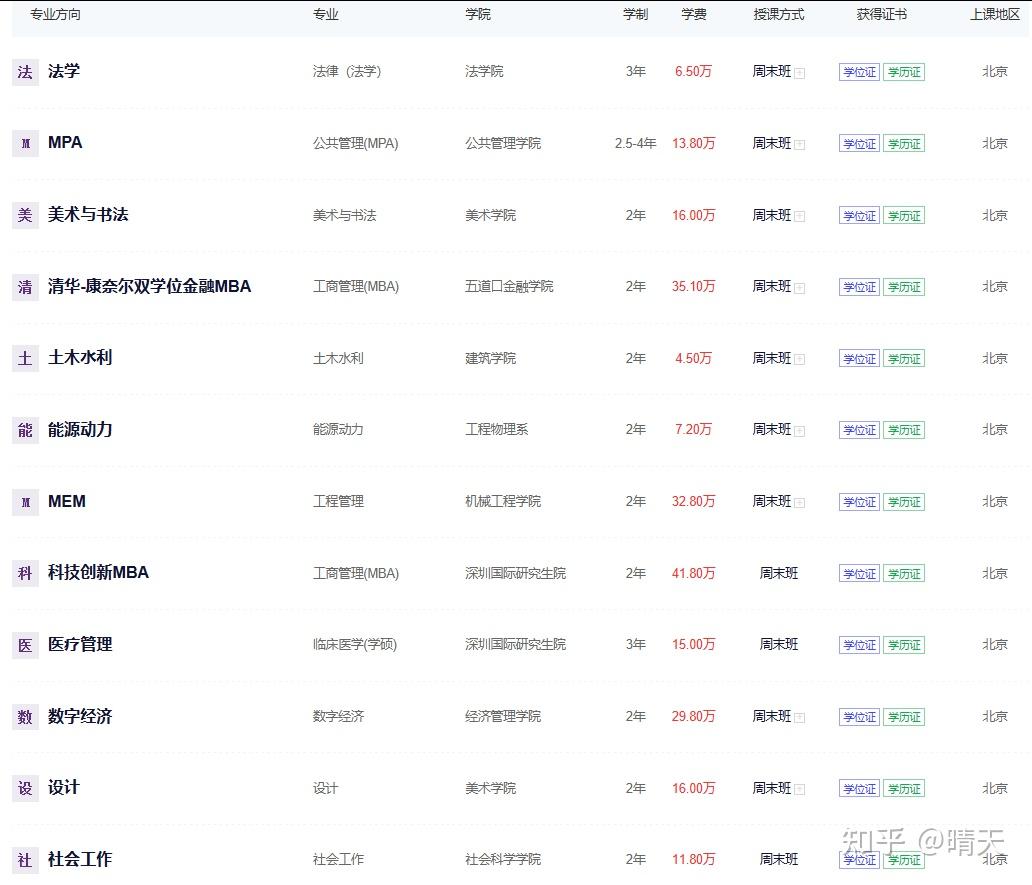
Task: Open the 社会工作 program link
Action: (80, 859)
